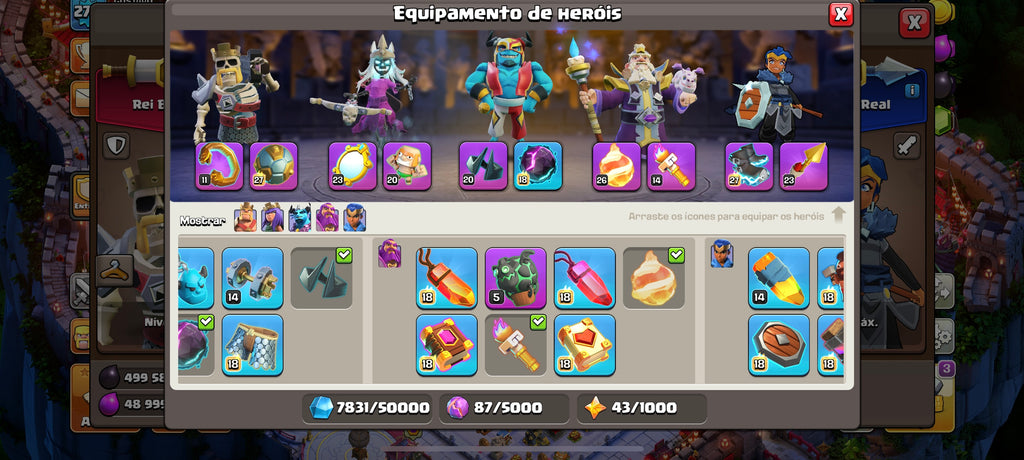1024x460 pixels.
Task: Click the Magic Mirror equipment level 23
Action: [353, 166]
